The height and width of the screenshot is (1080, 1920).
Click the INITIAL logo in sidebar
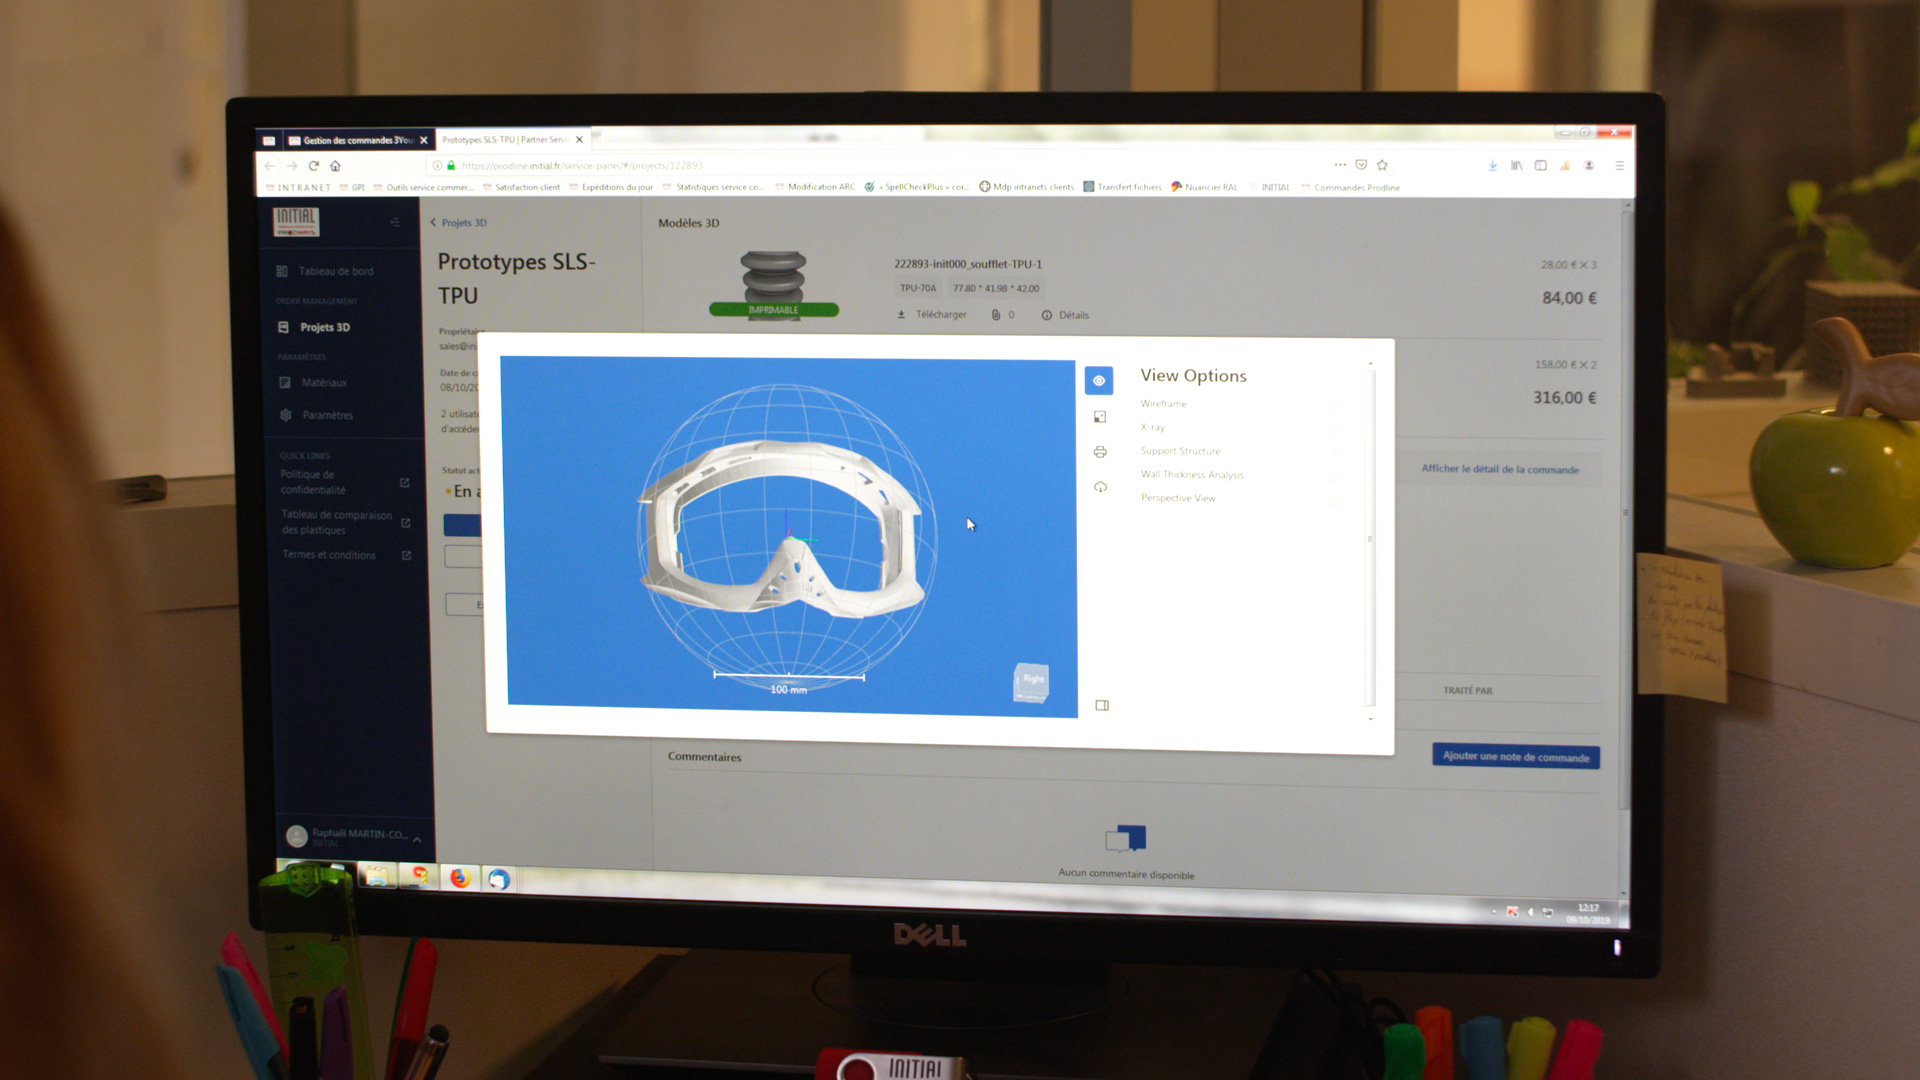pyautogui.click(x=296, y=221)
